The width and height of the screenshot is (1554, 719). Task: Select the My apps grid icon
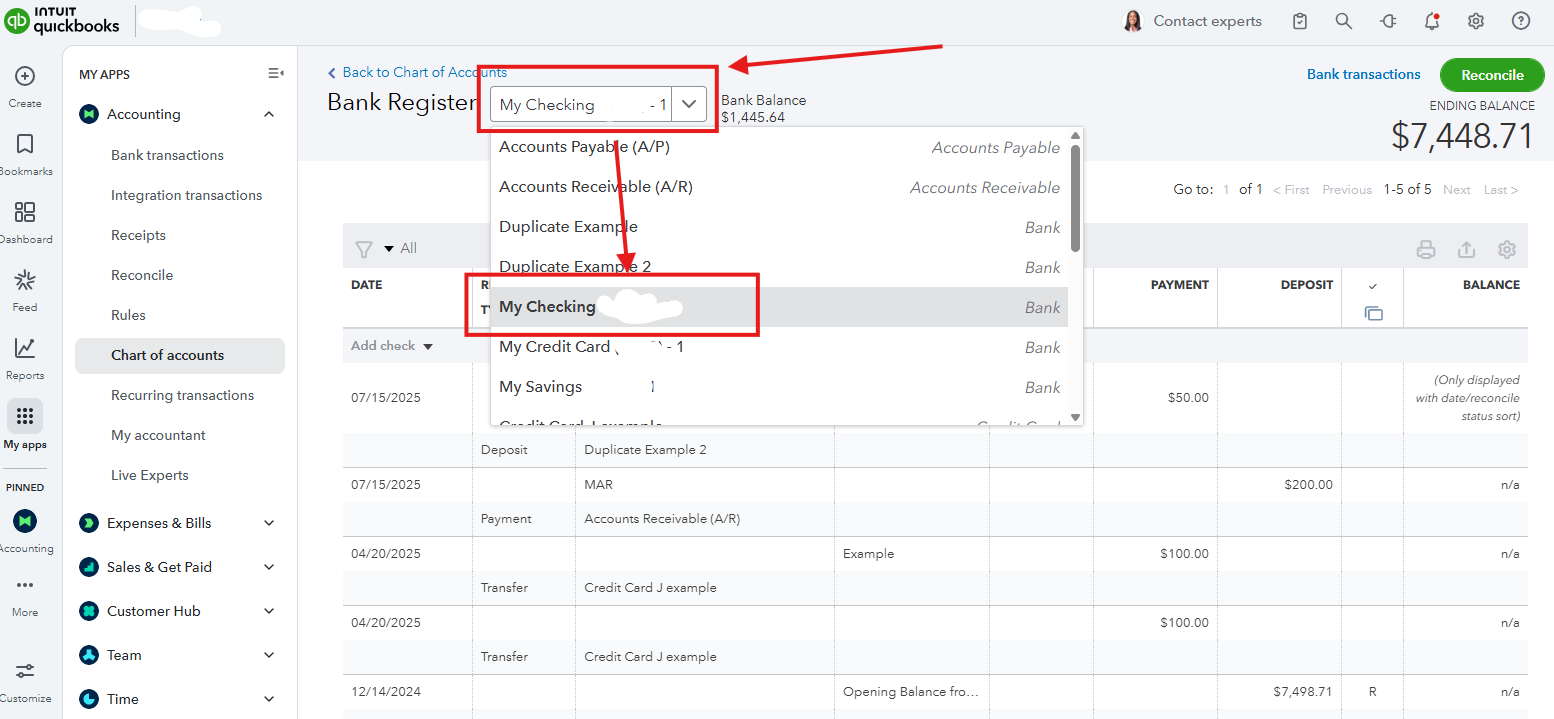pyautogui.click(x=25, y=416)
